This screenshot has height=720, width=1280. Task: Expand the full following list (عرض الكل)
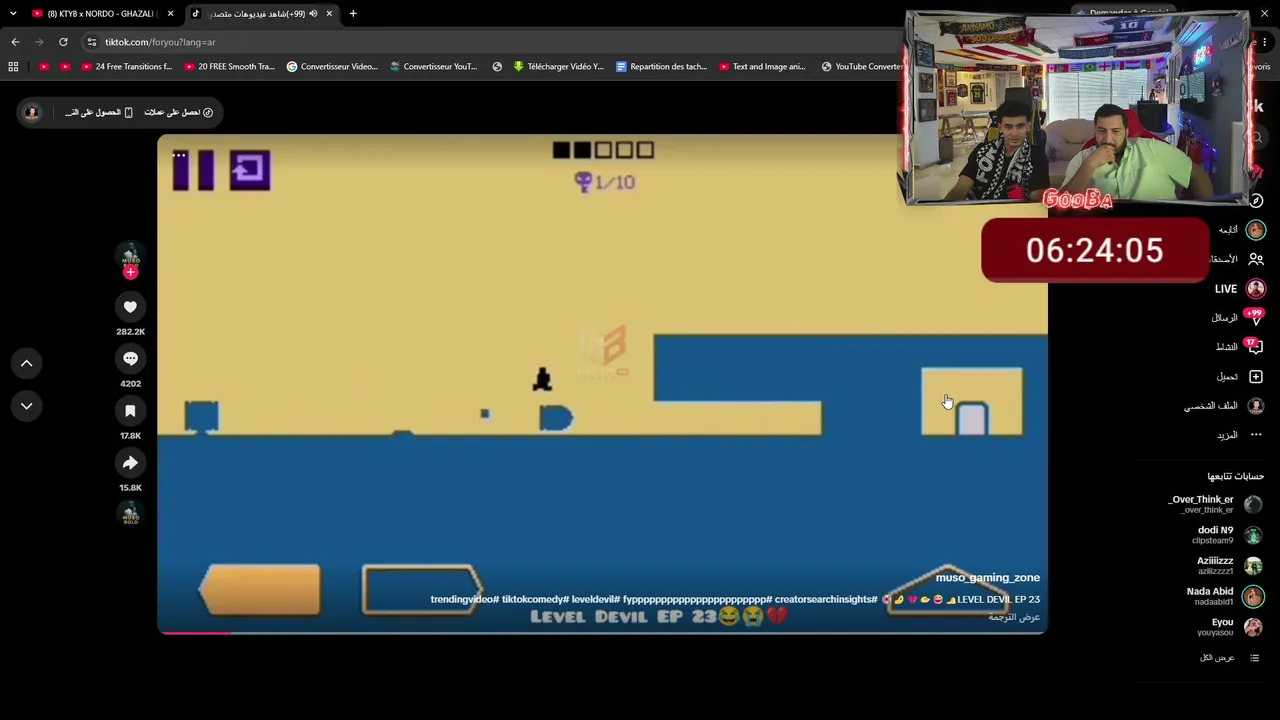(1230, 658)
